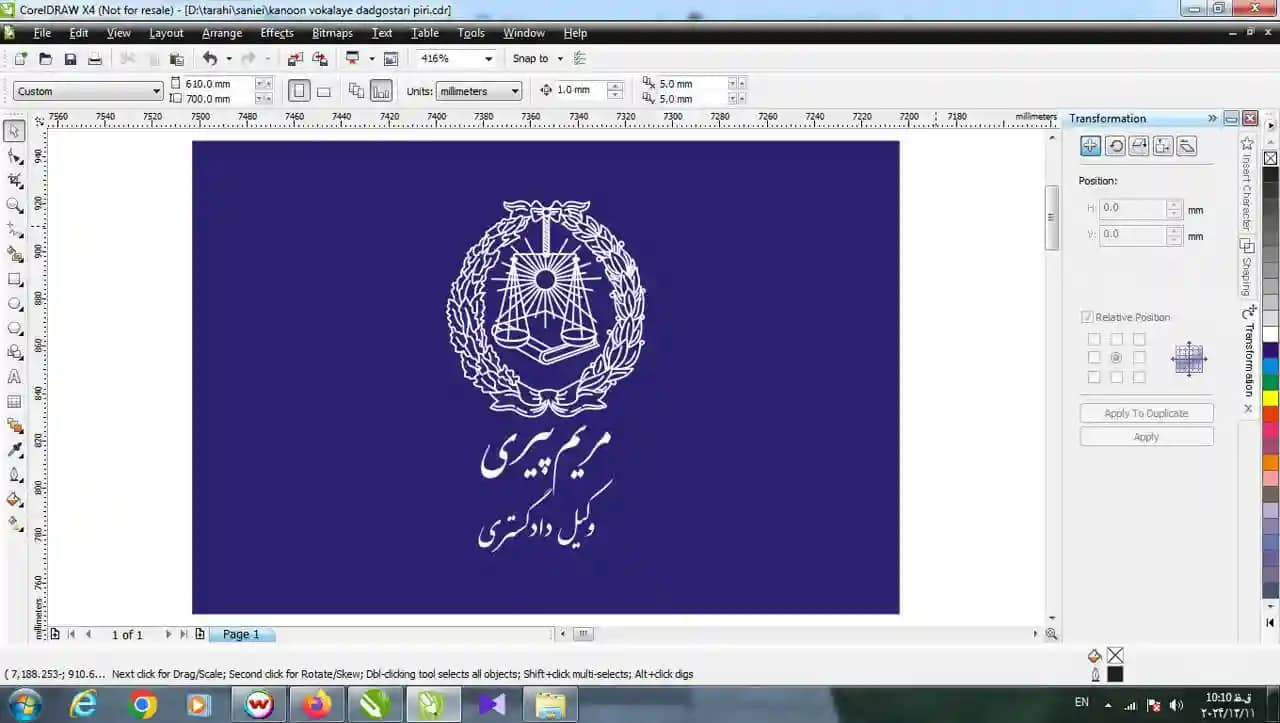The image size is (1280, 723).
Task: Click the yellow swatch in color palette
Action: pos(1270,398)
